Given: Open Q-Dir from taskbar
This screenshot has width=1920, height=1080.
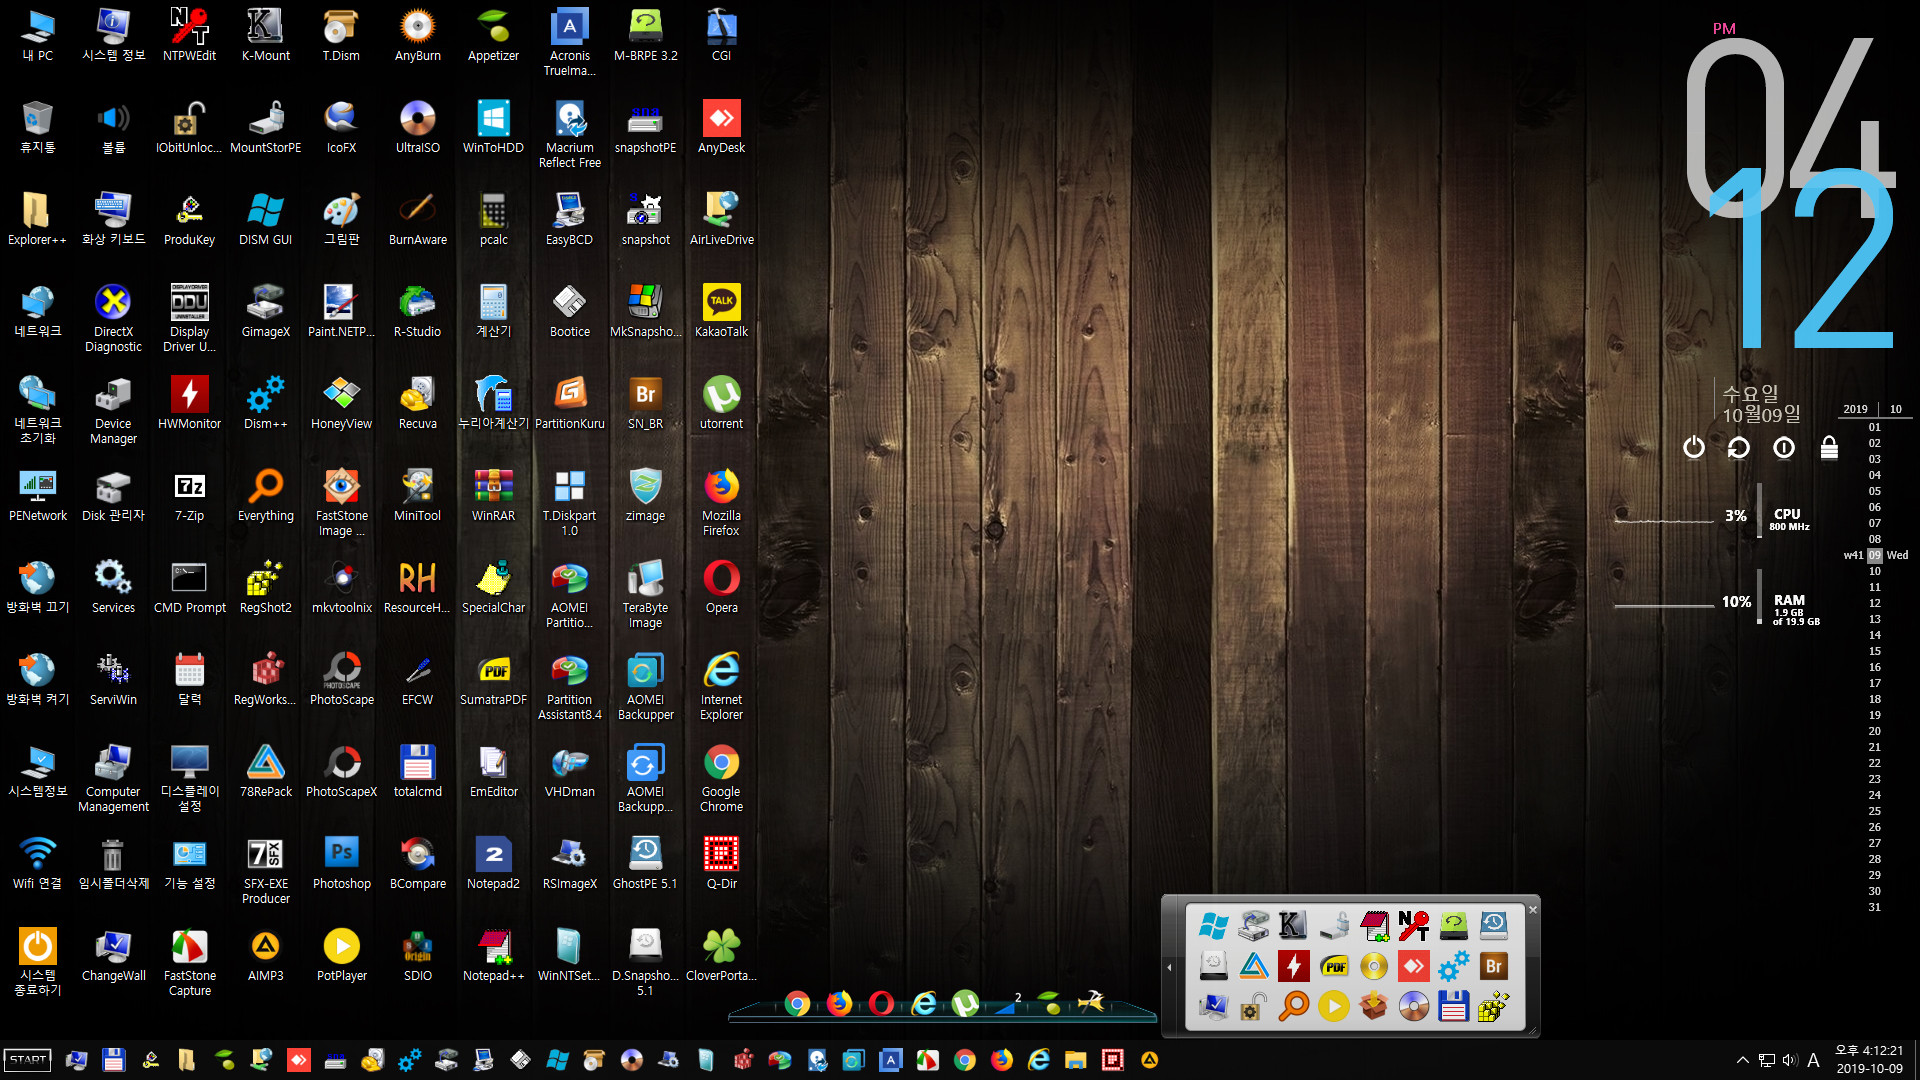Looking at the screenshot, I should 1112,1060.
